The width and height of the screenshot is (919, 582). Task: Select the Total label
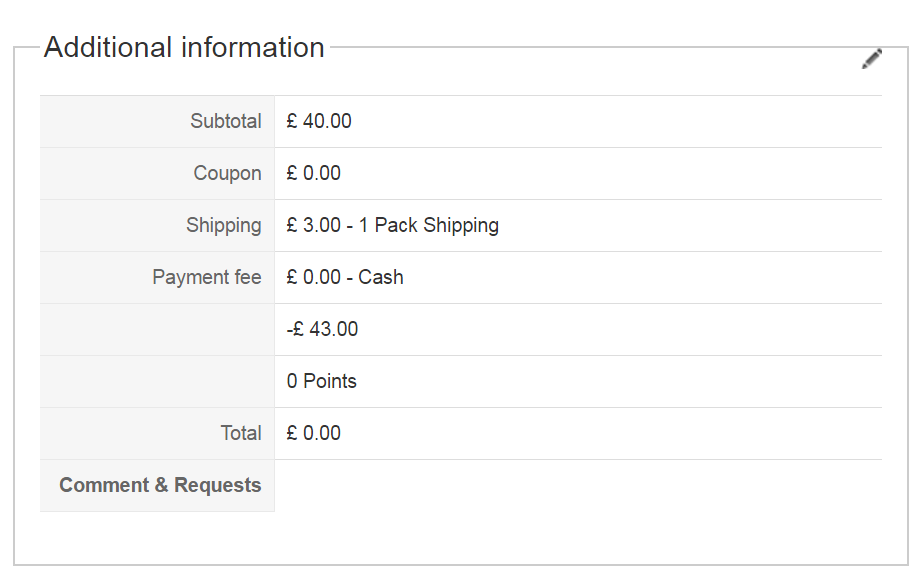tap(241, 434)
